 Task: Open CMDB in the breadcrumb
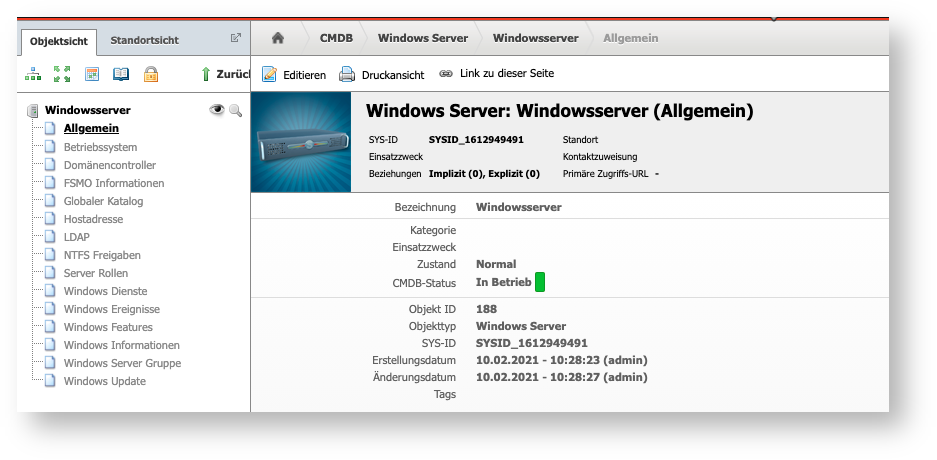pyautogui.click(x=336, y=38)
